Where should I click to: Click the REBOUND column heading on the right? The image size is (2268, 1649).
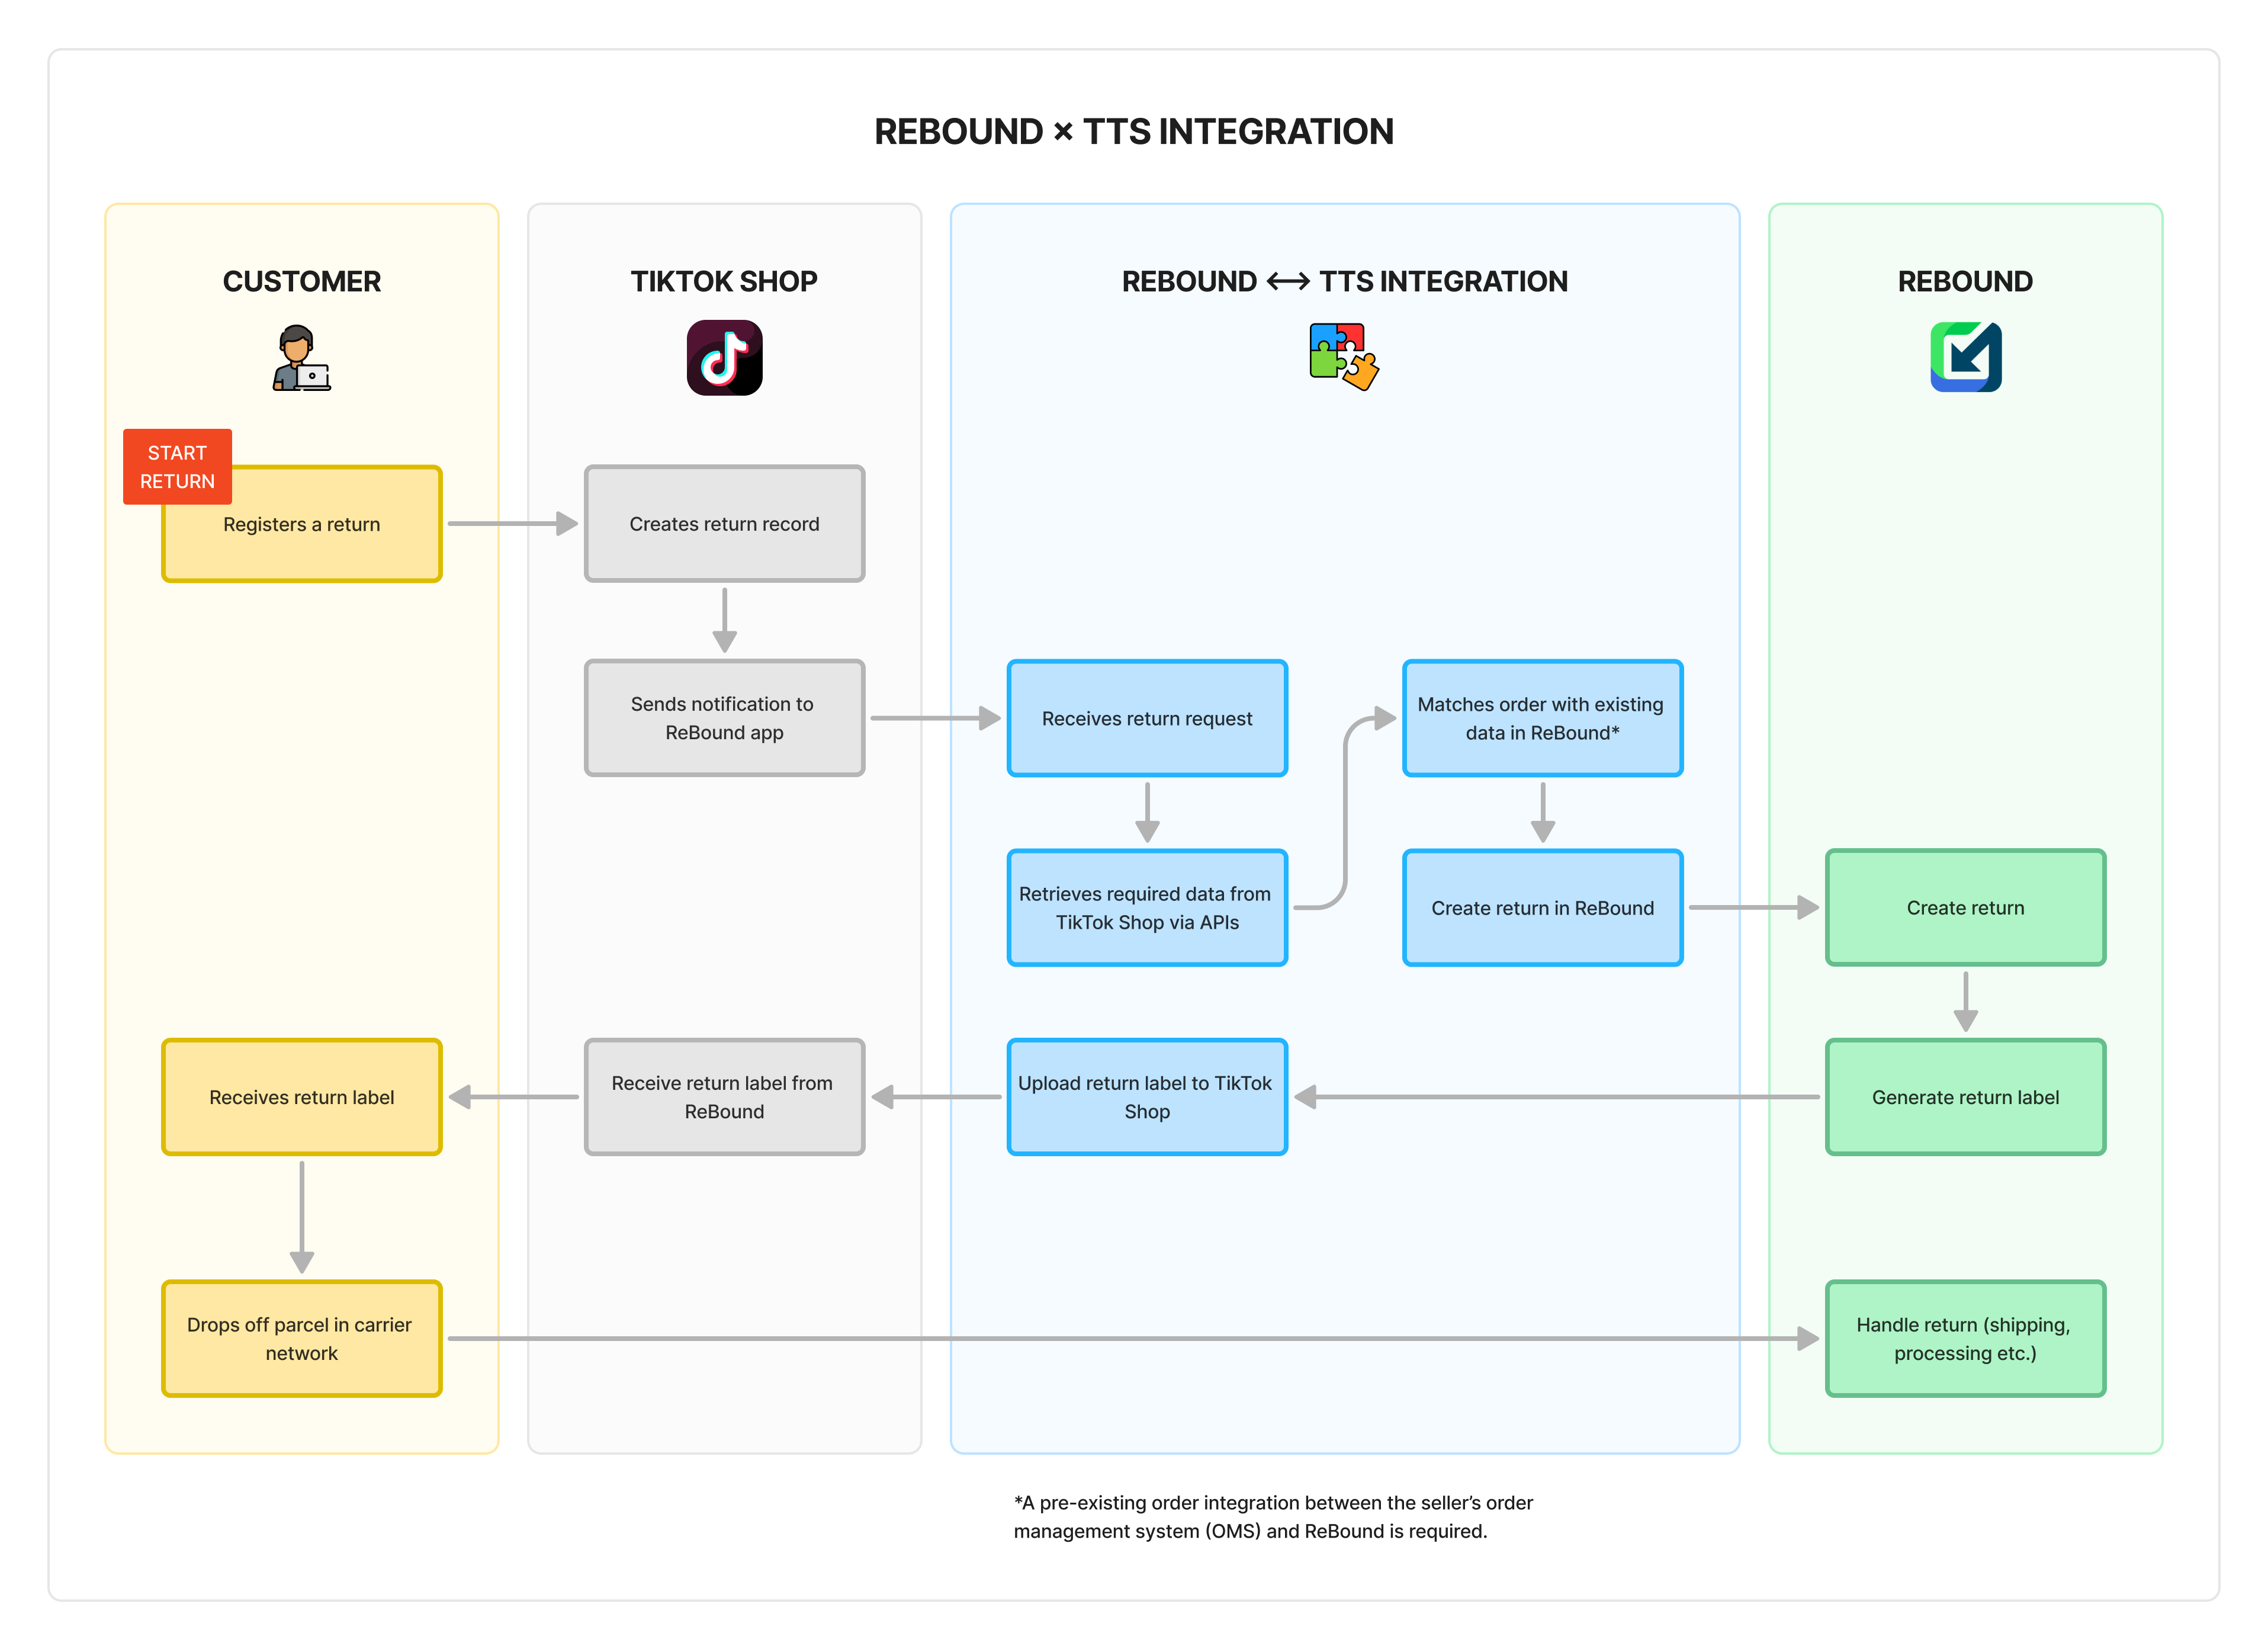click(1965, 282)
